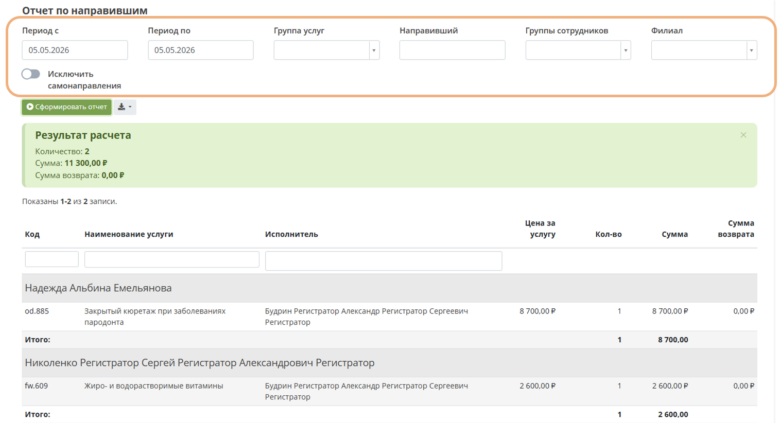Image resolution: width=780 pixels, height=423 pixels.
Task: Click the Исполнитель filter input field
Action: click(x=384, y=261)
